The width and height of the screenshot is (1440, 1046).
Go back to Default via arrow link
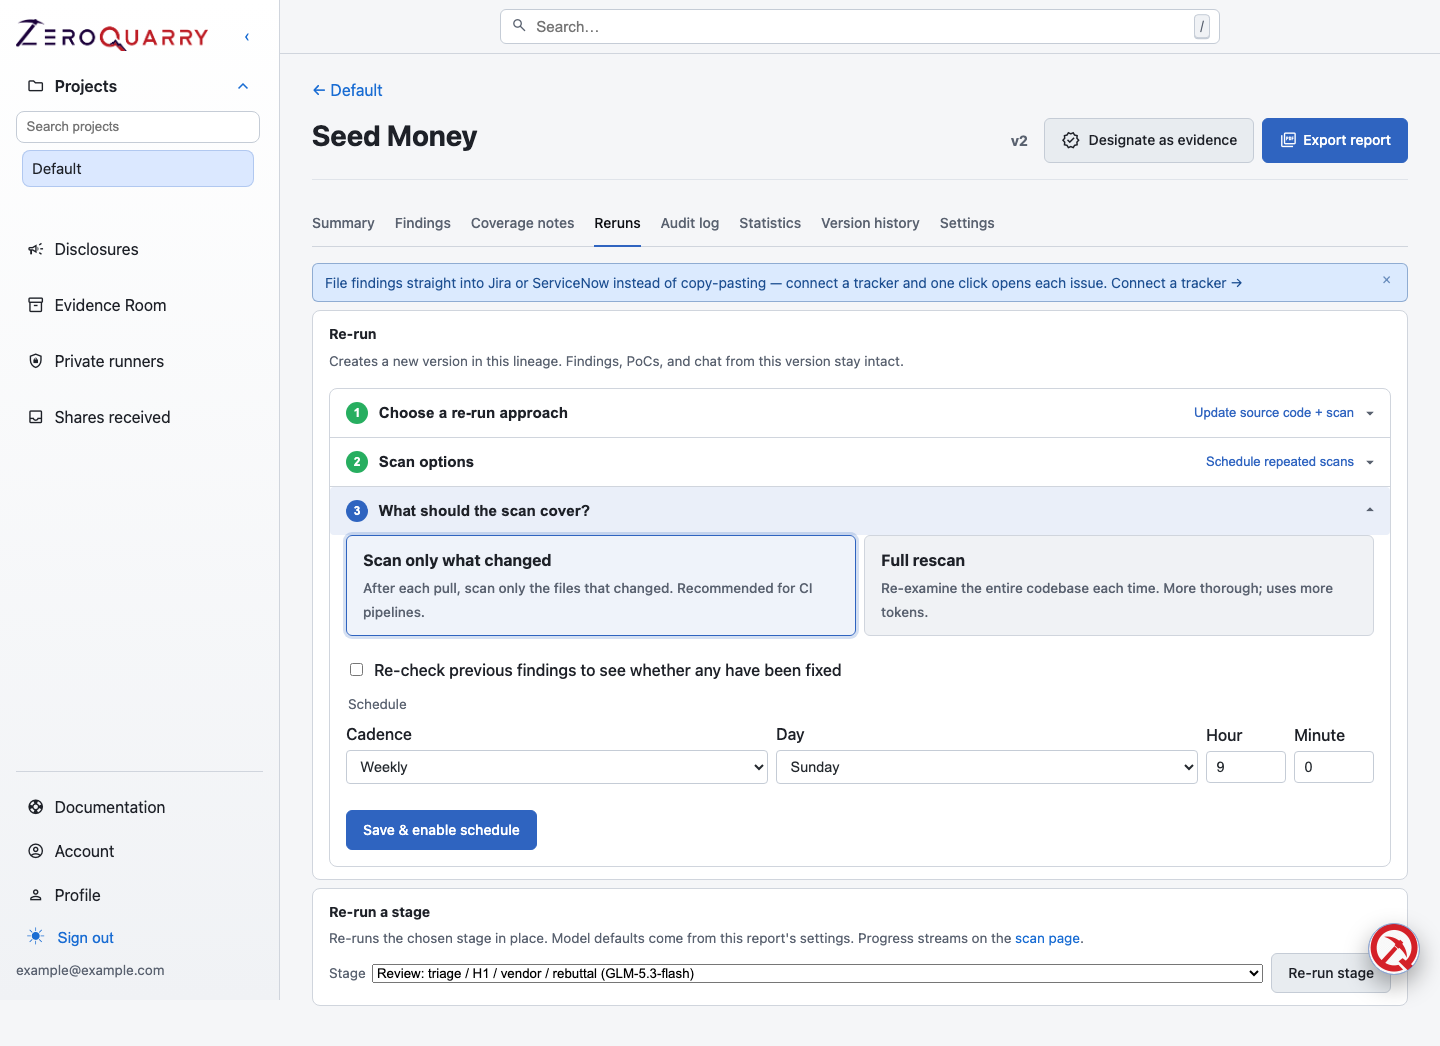(x=347, y=90)
